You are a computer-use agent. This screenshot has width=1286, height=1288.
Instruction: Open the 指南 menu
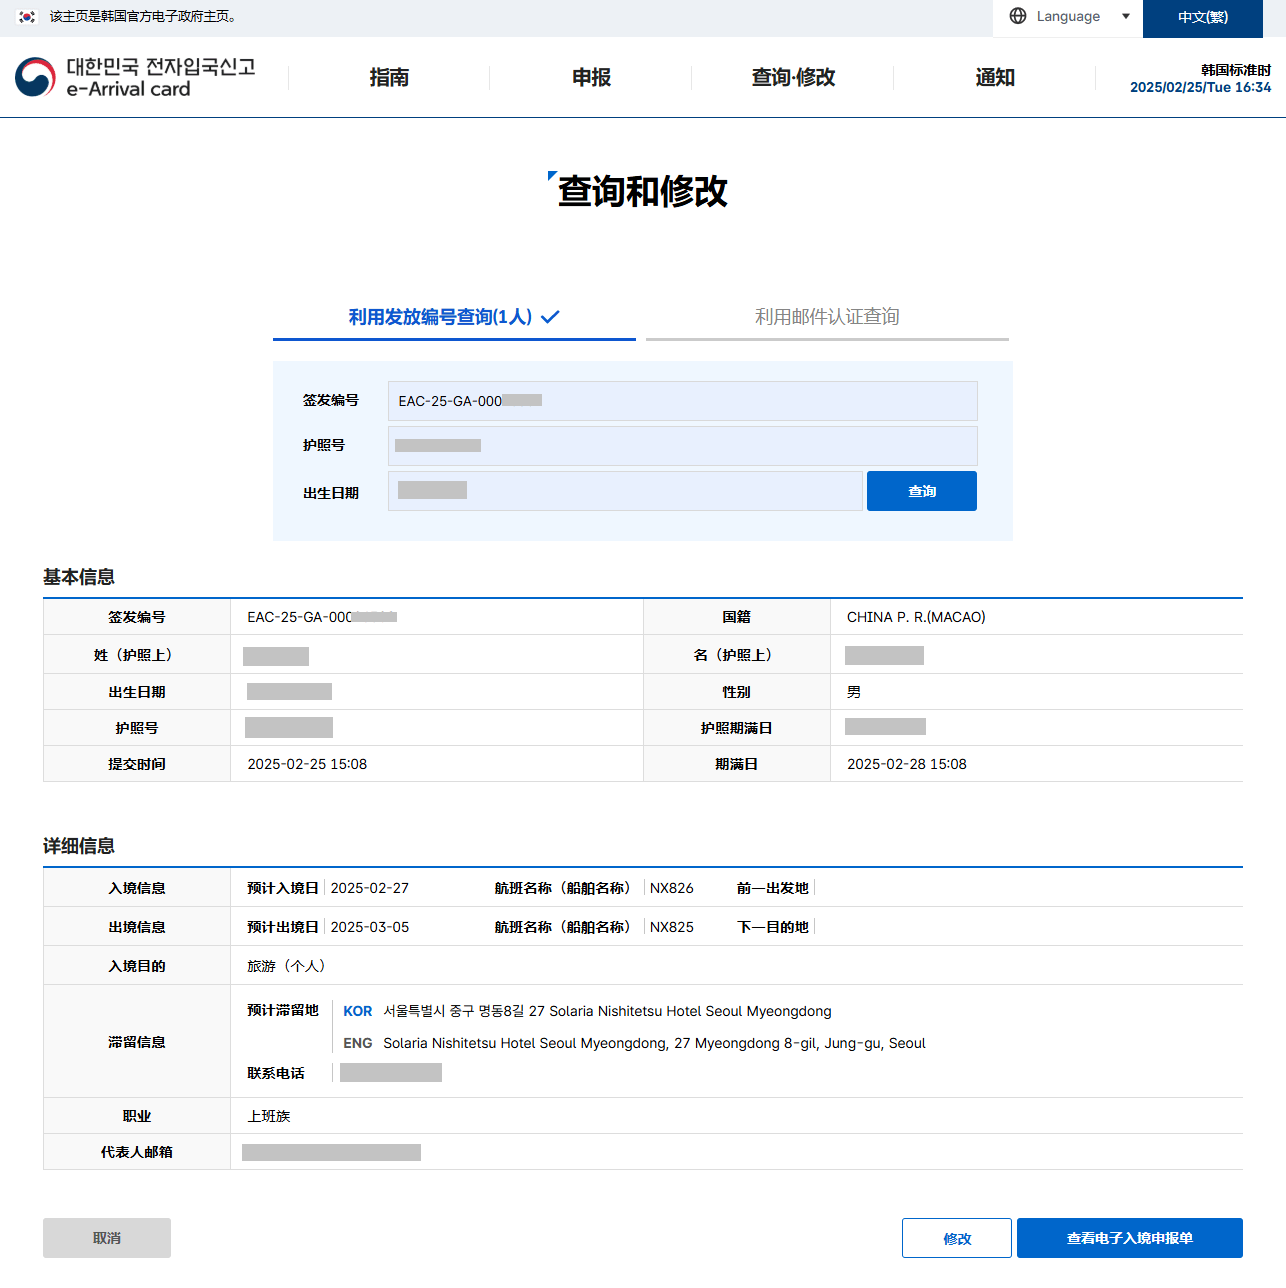[389, 77]
